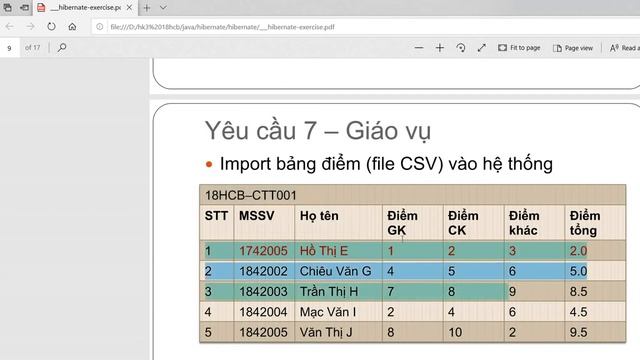The height and width of the screenshot is (360, 640).
Task: Select the name 'Hồ Thị E'
Action: click(324, 251)
